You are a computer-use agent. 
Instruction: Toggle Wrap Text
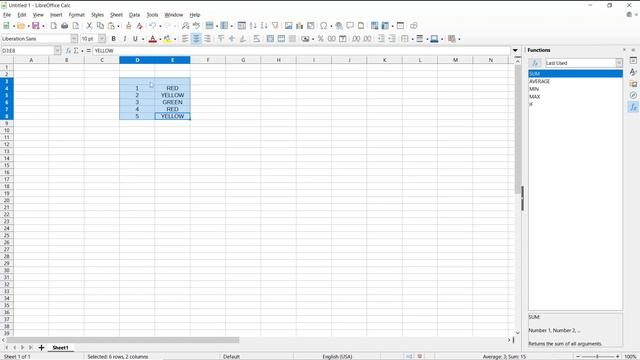tap(256, 39)
